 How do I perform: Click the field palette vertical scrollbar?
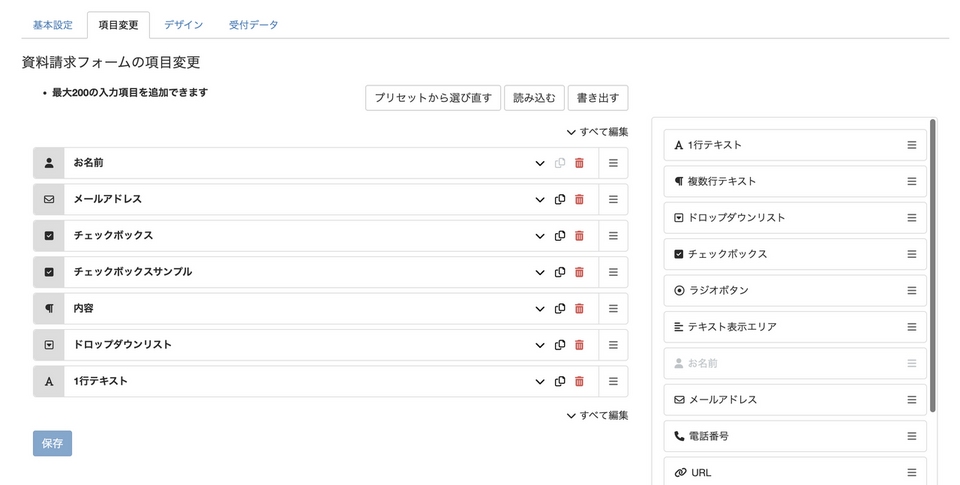click(x=933, y=265)
